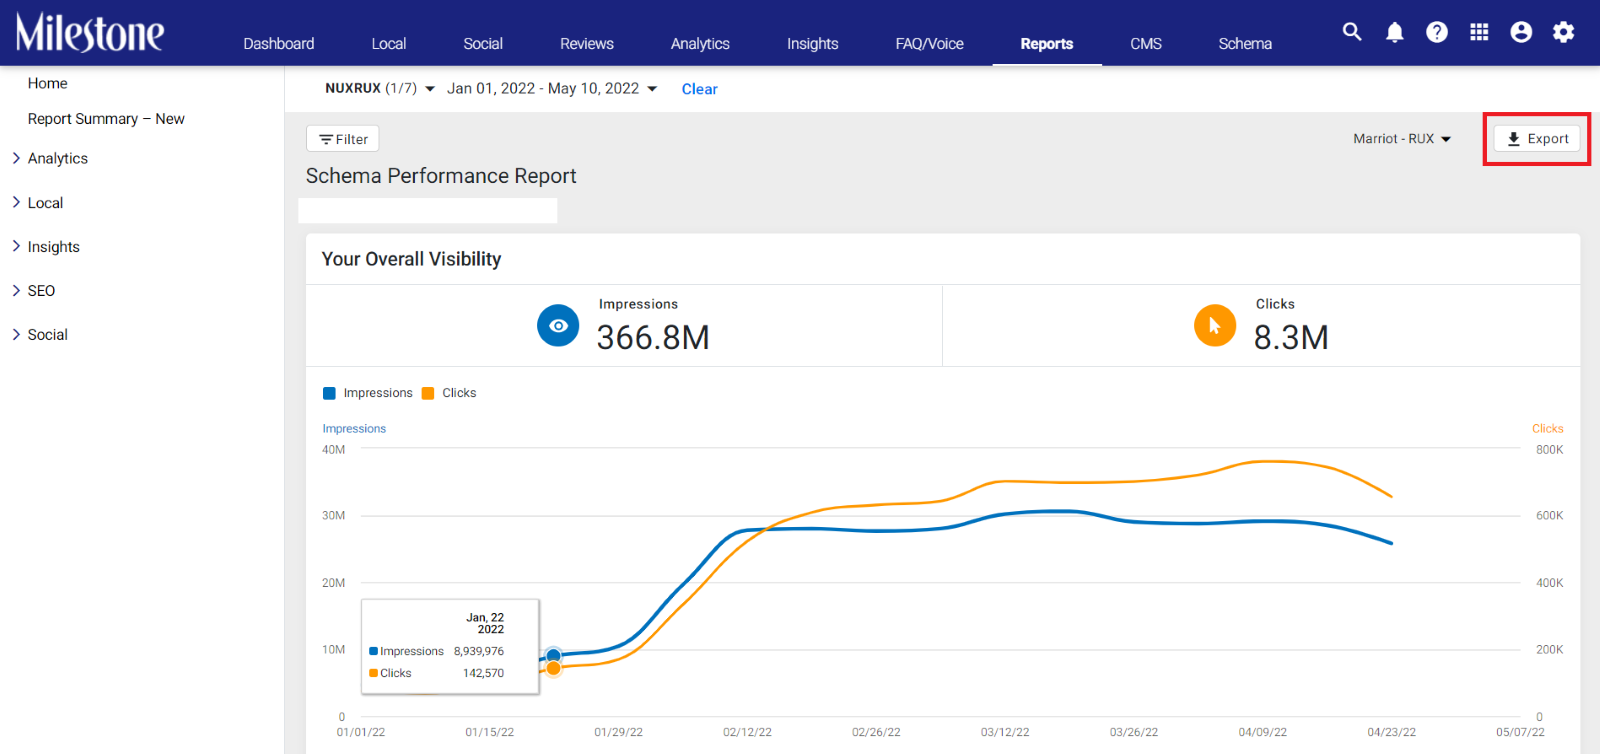The height and width of the screenshot is (754, 1600).
Task: Click the Clear link
Action: coord(699,89)
